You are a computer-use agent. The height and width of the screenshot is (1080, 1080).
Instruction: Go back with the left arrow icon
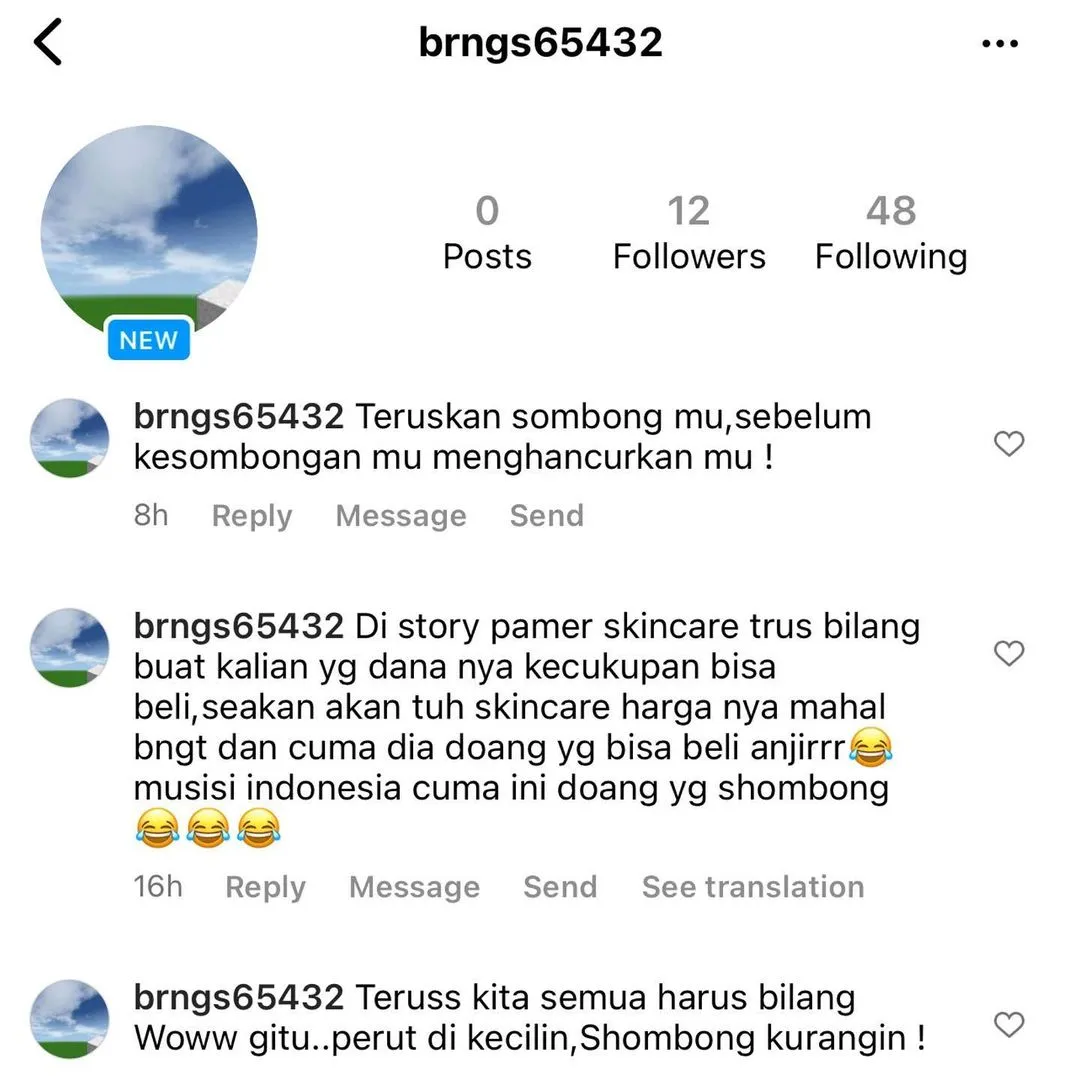pyautogui.click(x=48, y=42)
